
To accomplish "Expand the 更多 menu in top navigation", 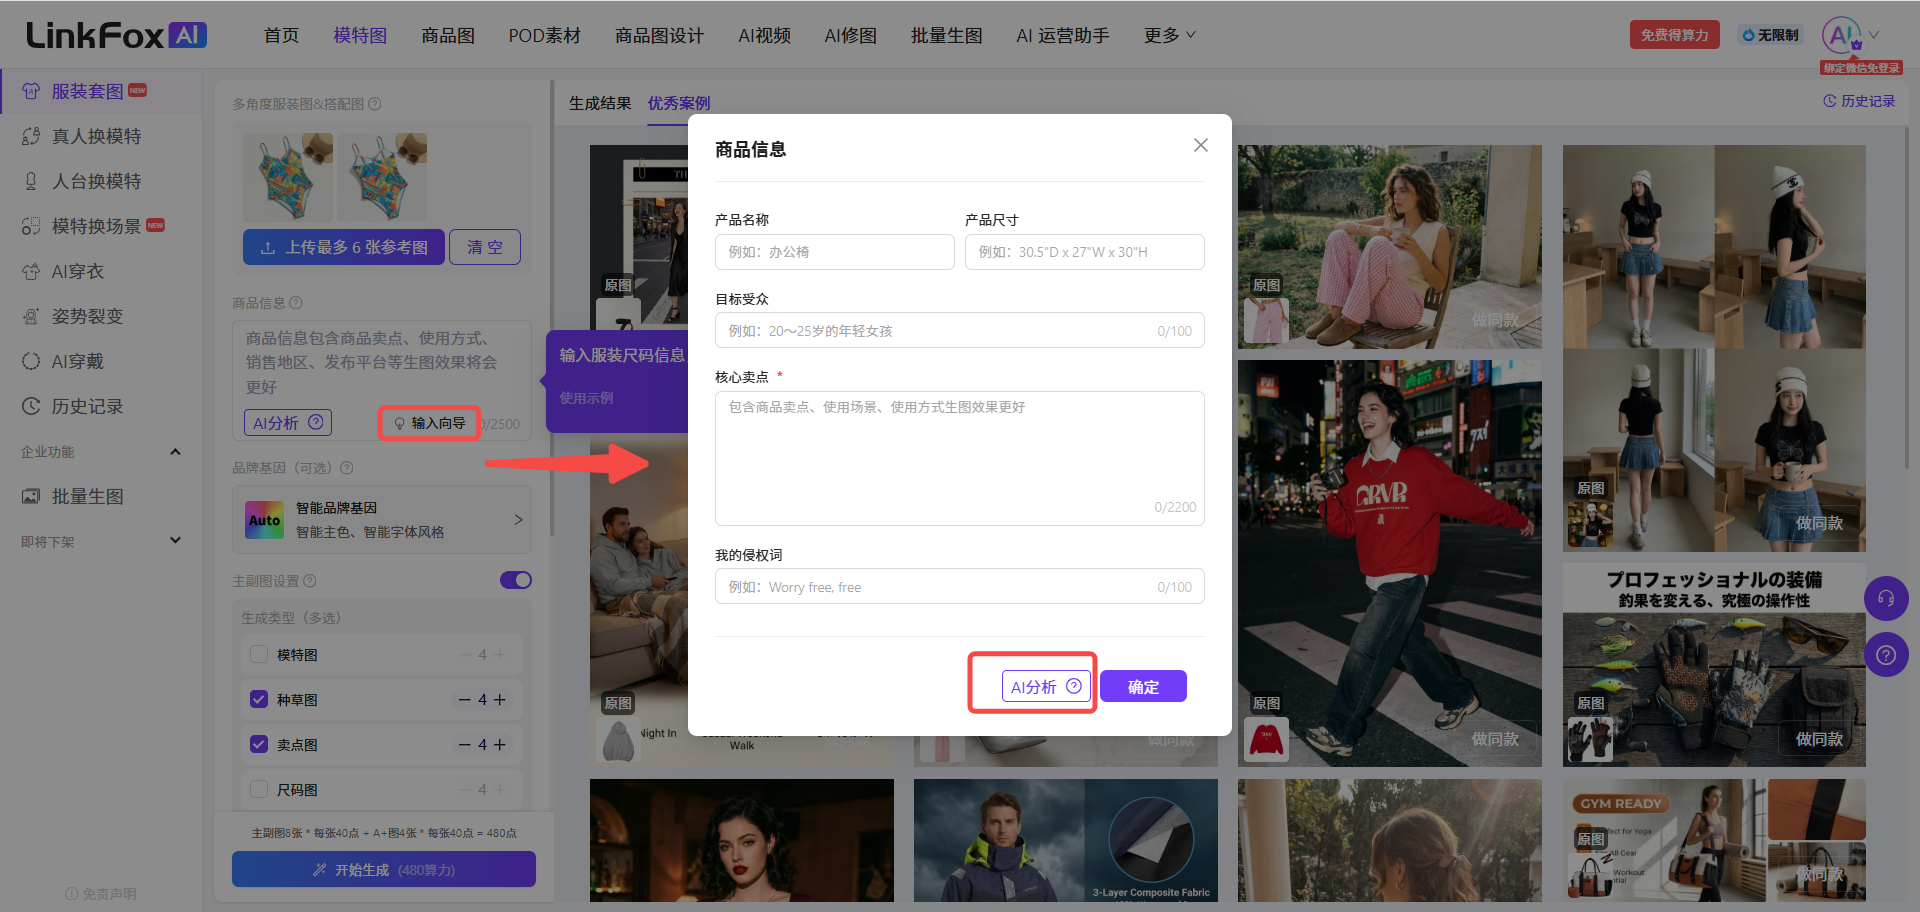I will 1169,35.
